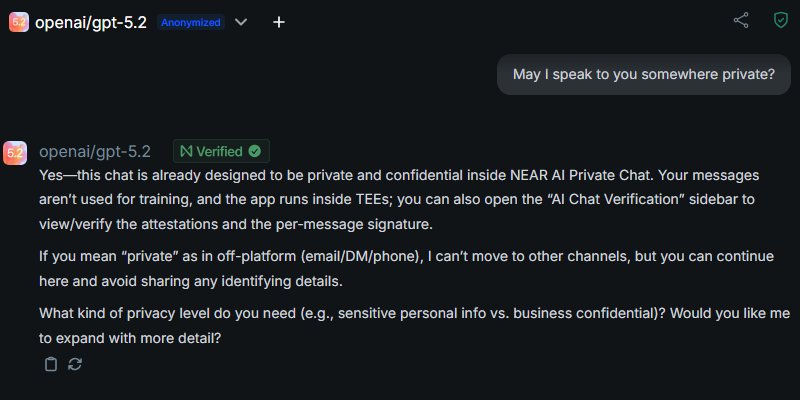Open the Verified badge details

[220, 152]
